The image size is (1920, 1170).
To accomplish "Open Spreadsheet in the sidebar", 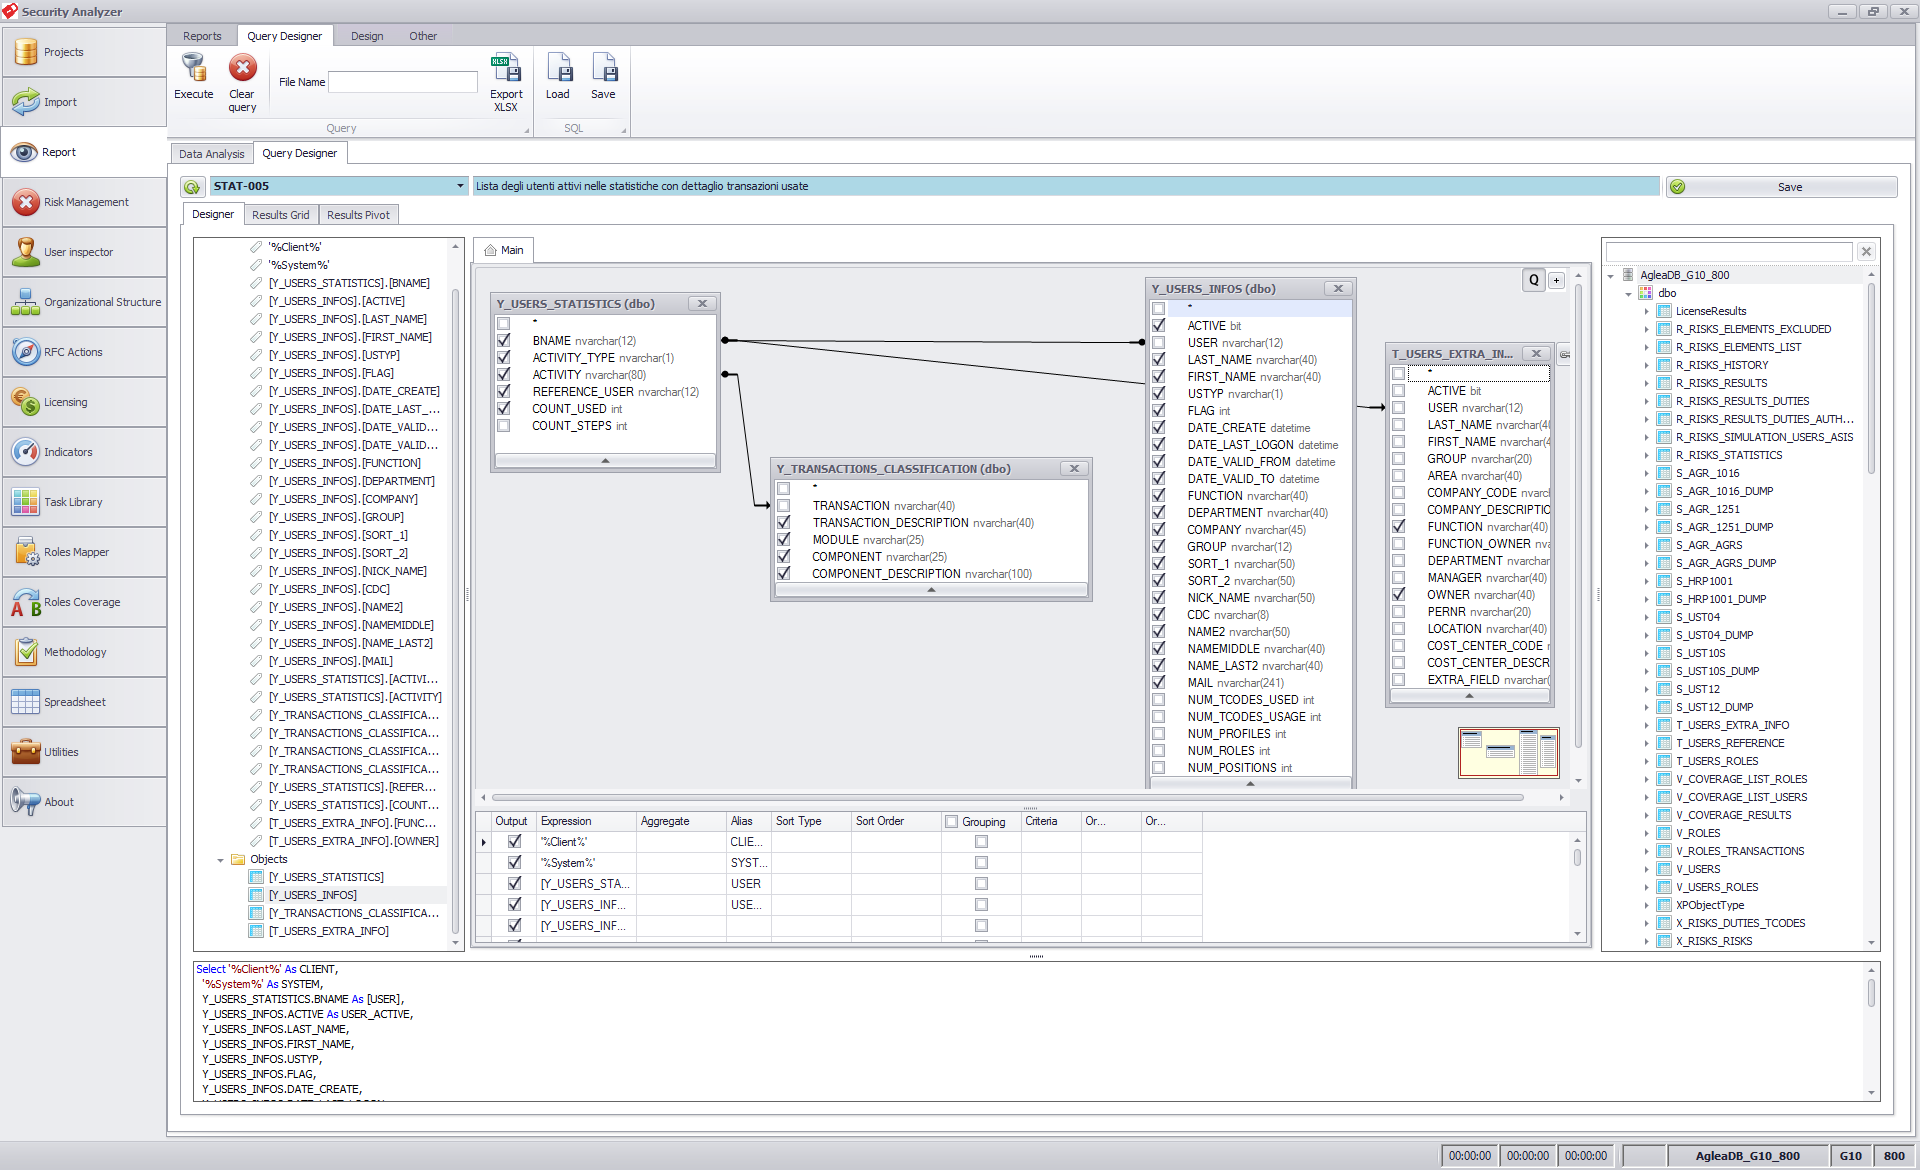I will pos(84,702).
